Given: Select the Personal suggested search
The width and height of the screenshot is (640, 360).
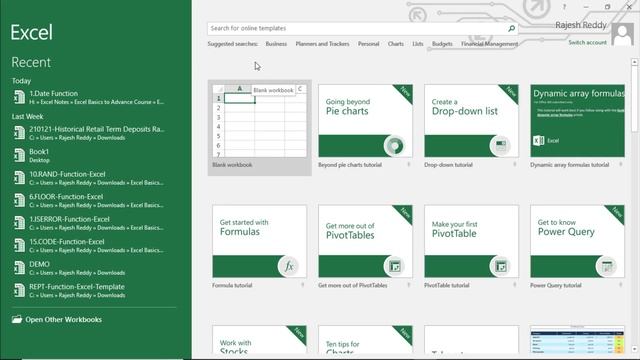Looking at the screenshot, I should pos(369,44).
